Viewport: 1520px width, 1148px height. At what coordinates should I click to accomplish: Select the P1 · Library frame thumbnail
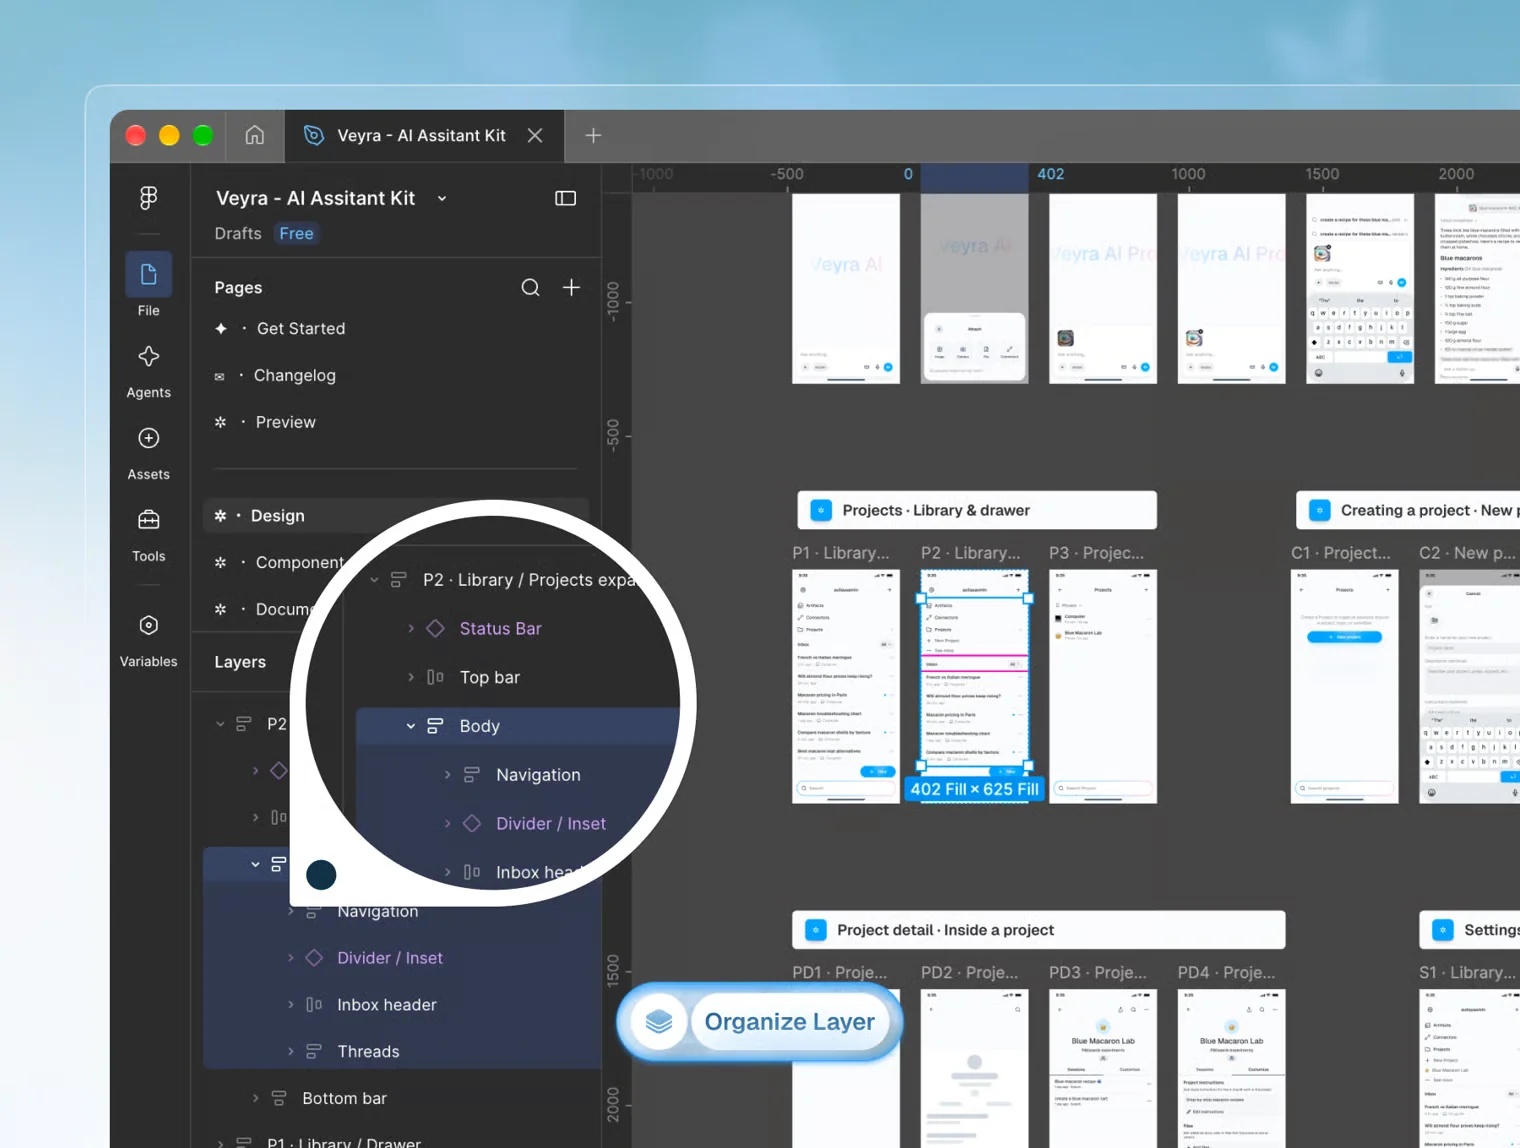pos(846,686)
